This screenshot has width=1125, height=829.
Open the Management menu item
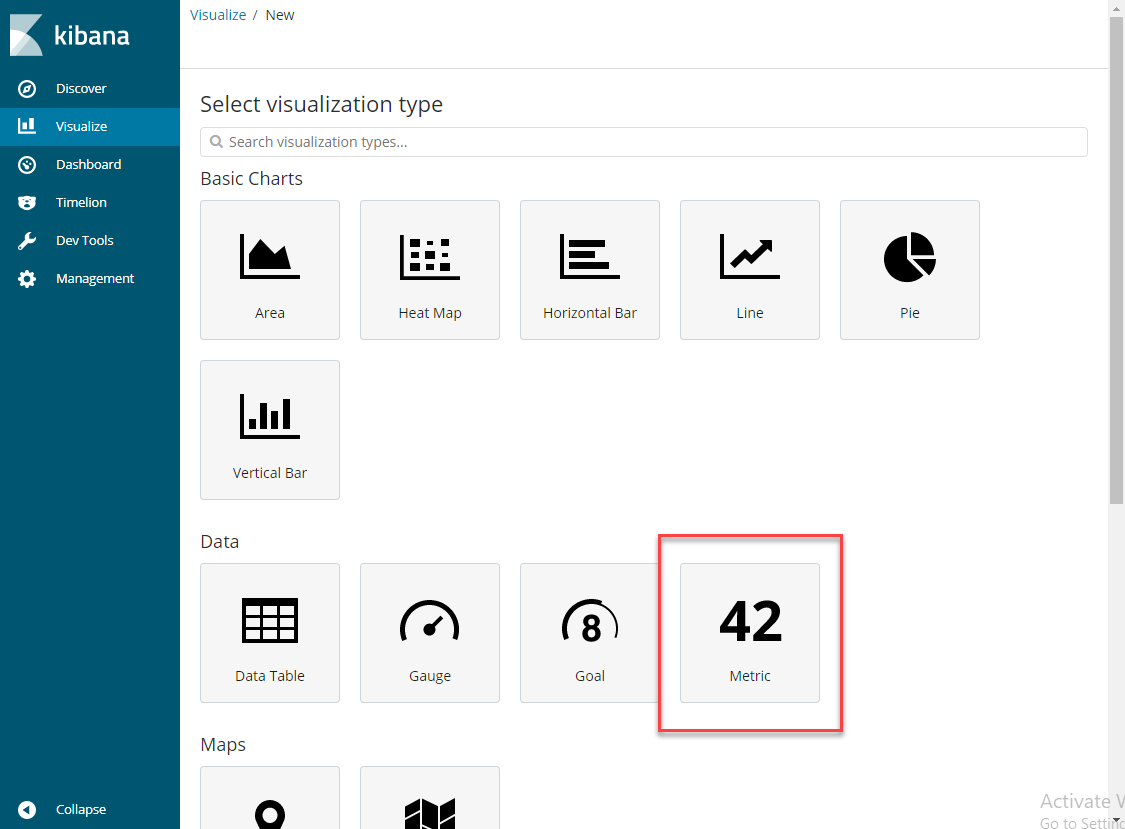coord(90,278)
